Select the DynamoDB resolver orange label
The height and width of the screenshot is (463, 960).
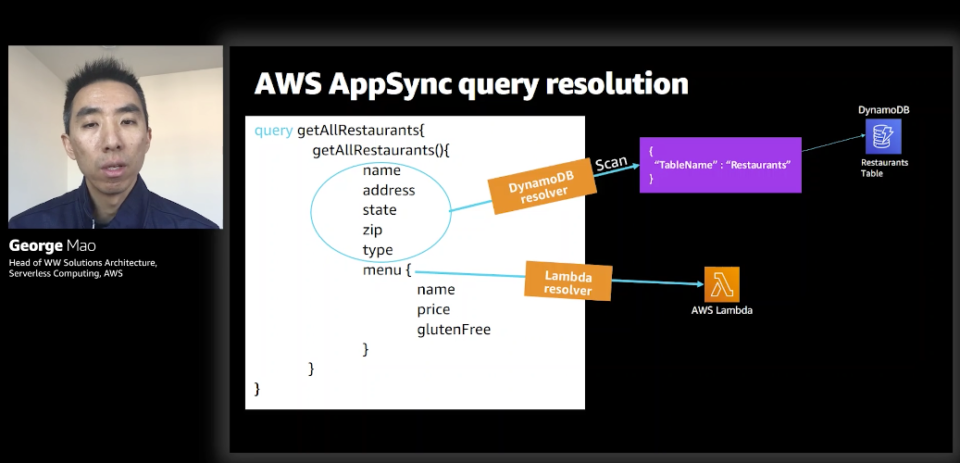[542, 186]
